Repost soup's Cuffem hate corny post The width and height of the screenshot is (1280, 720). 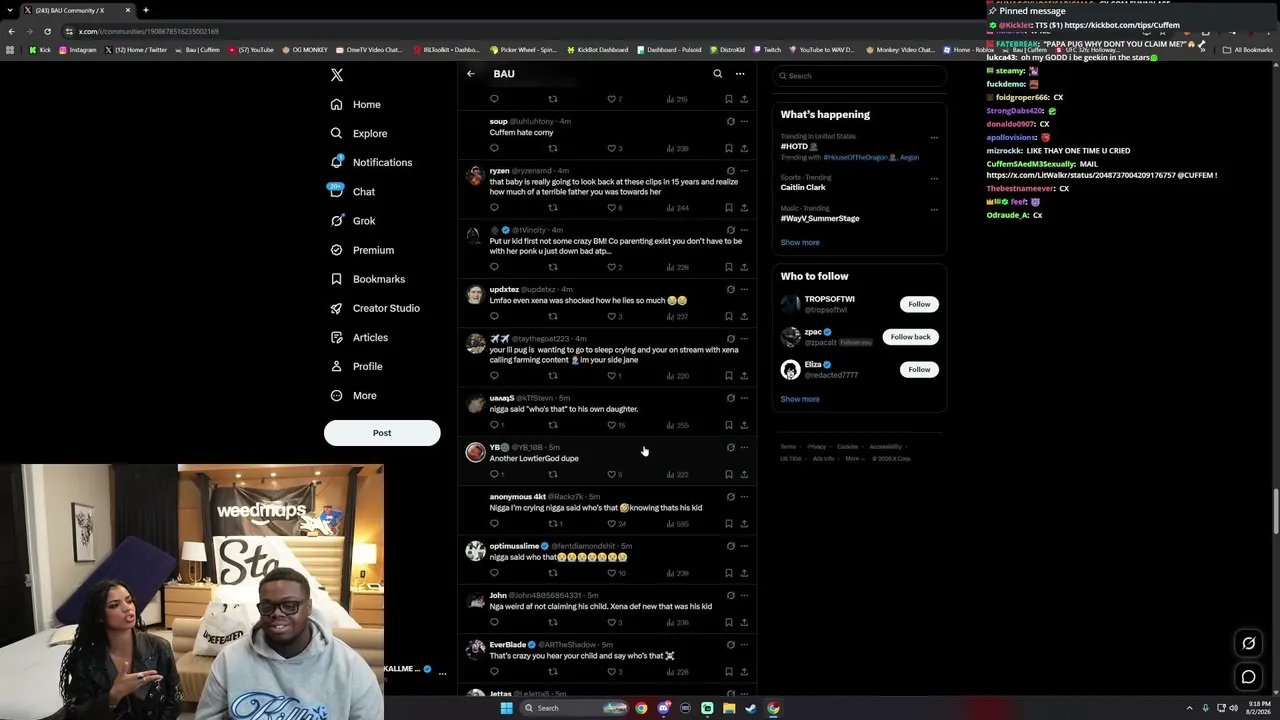pos(552,149)
